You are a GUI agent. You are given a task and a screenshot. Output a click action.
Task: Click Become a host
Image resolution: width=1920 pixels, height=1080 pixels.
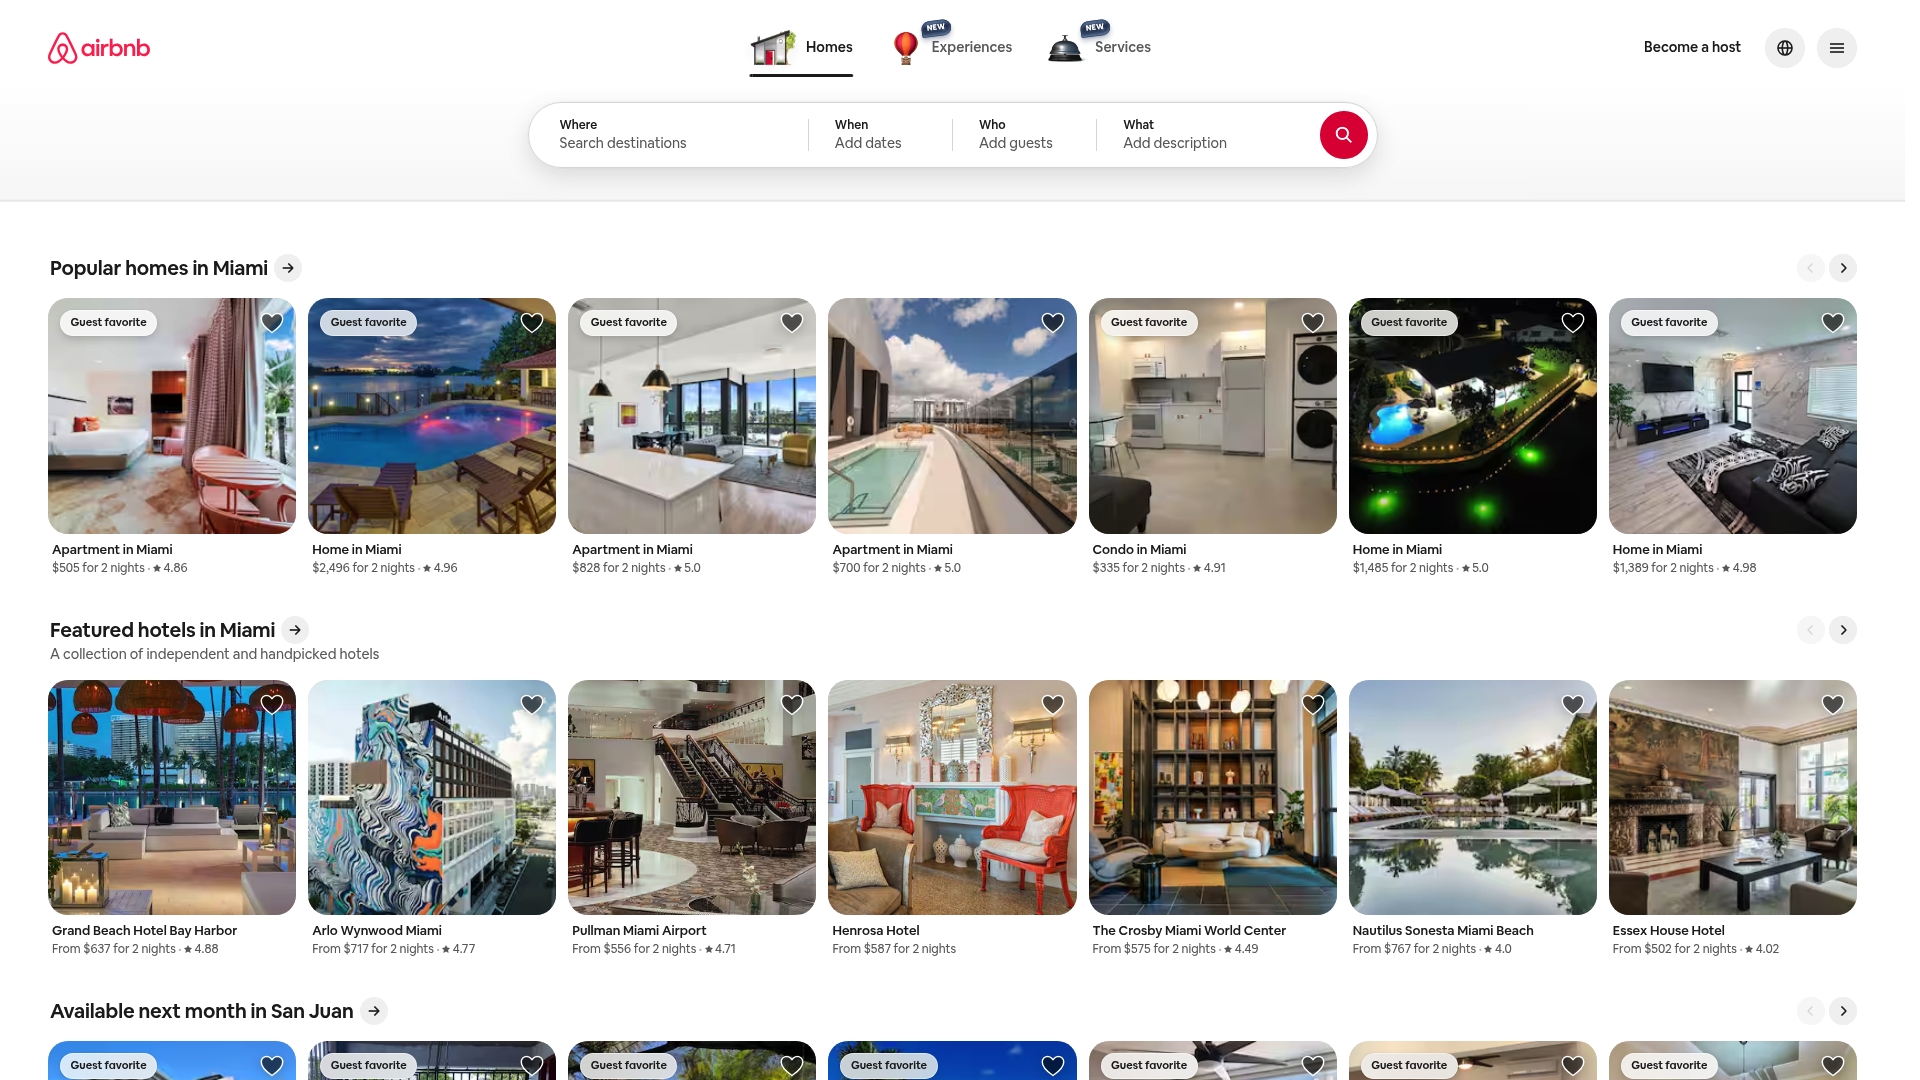click(x=1692, y=47)
